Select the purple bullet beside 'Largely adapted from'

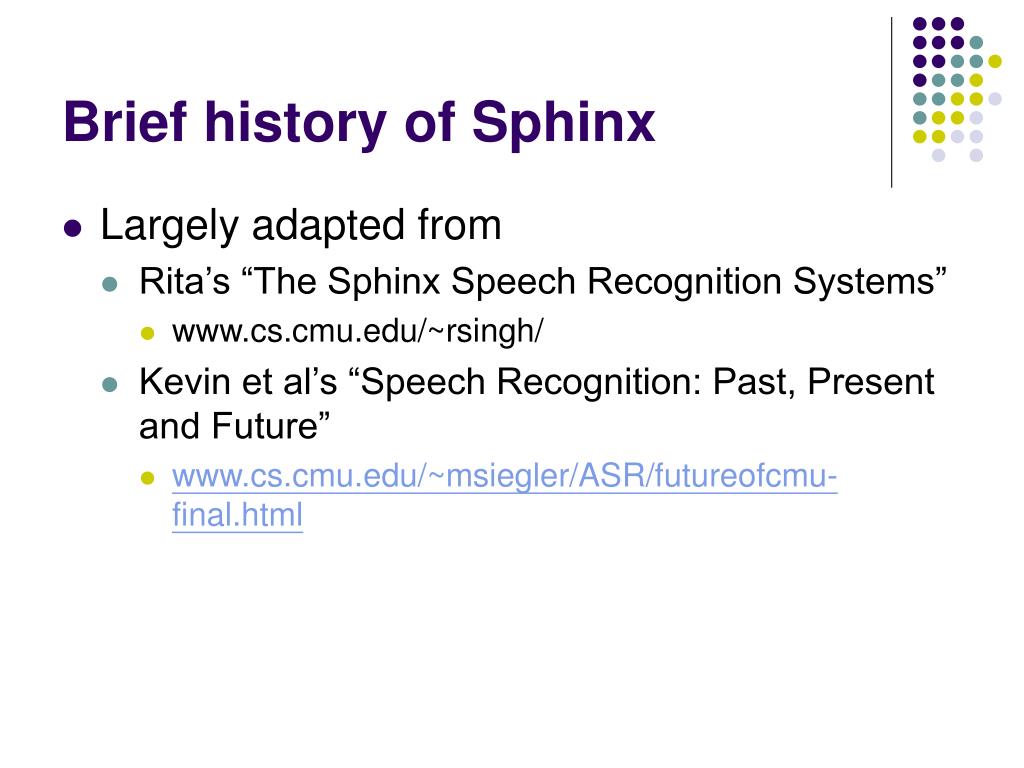(x=73, y=229)
